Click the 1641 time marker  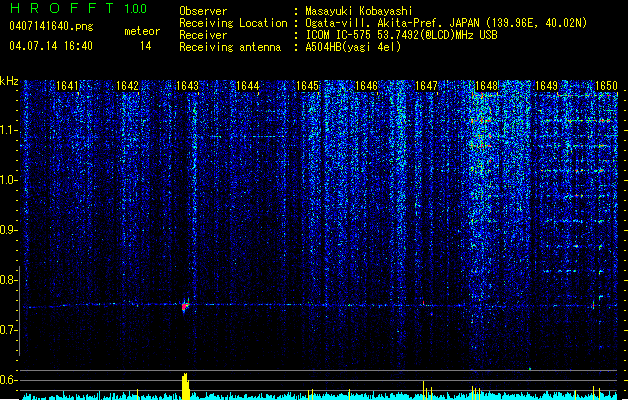point(67,86)
